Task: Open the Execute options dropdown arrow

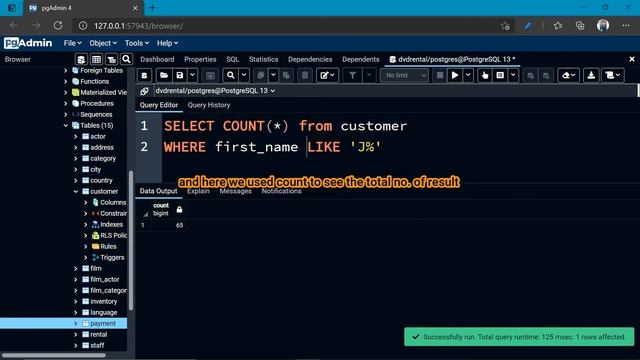Action: (x=468, y=75)
